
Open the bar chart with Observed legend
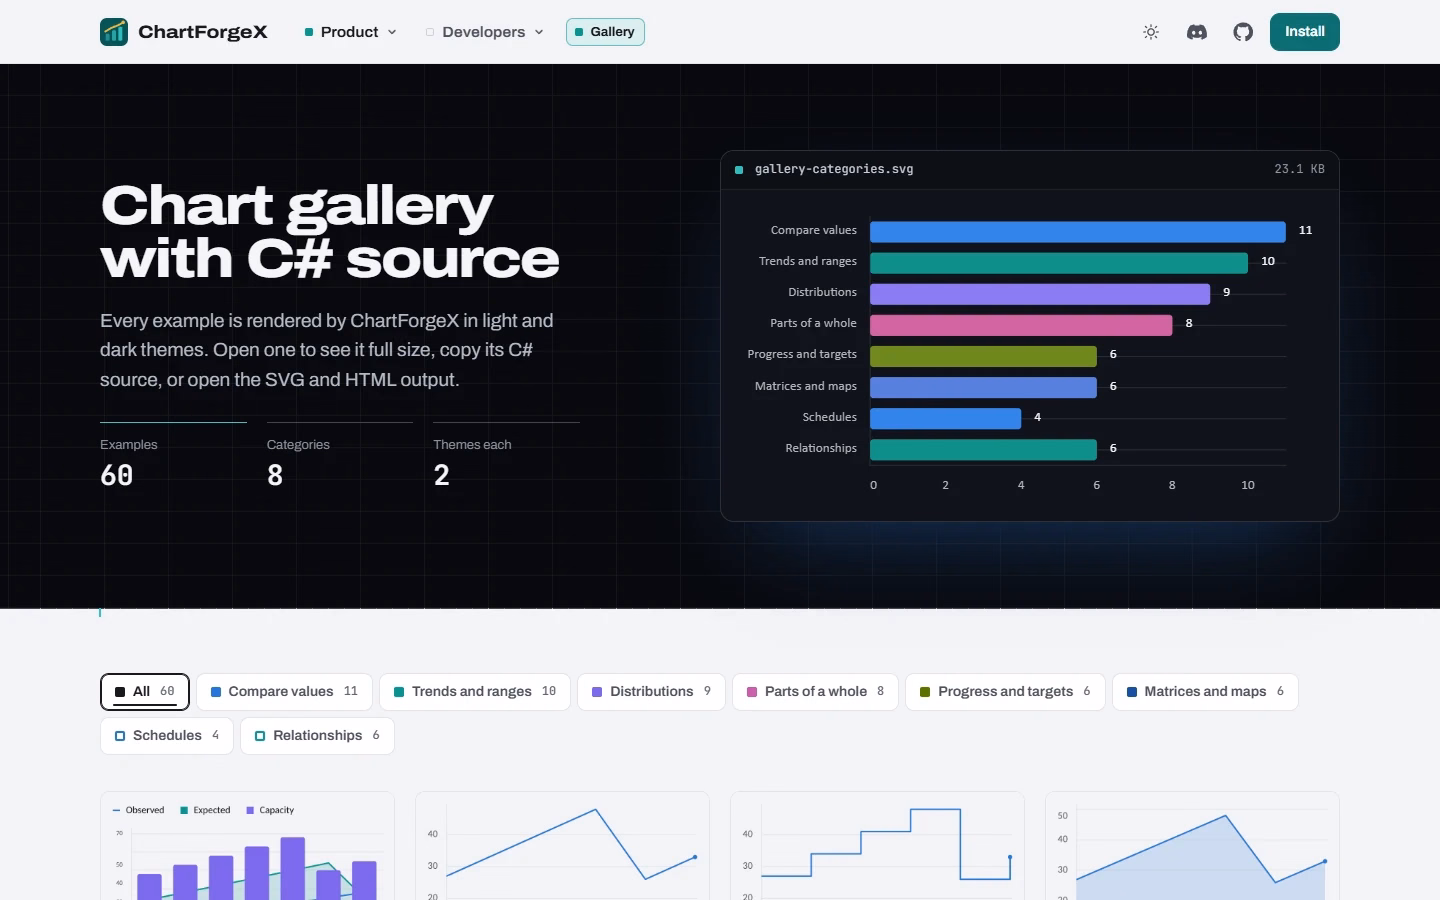pyautogui.click(x=247, y=846)
